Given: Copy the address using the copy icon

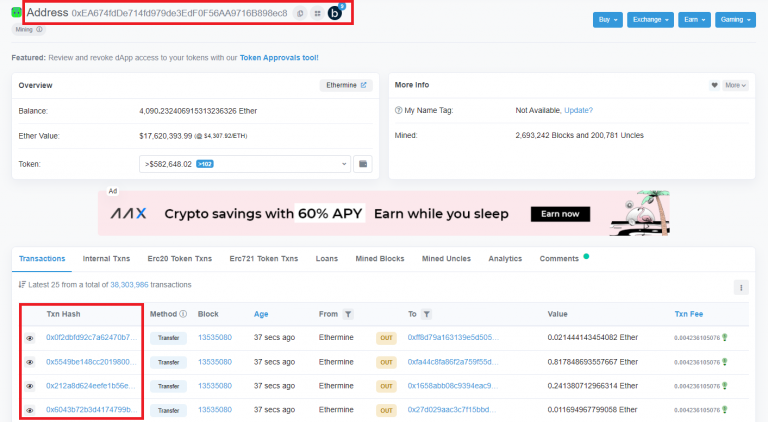Looking at the screenshot, I should pyautogui.click(x=300, y=13).
